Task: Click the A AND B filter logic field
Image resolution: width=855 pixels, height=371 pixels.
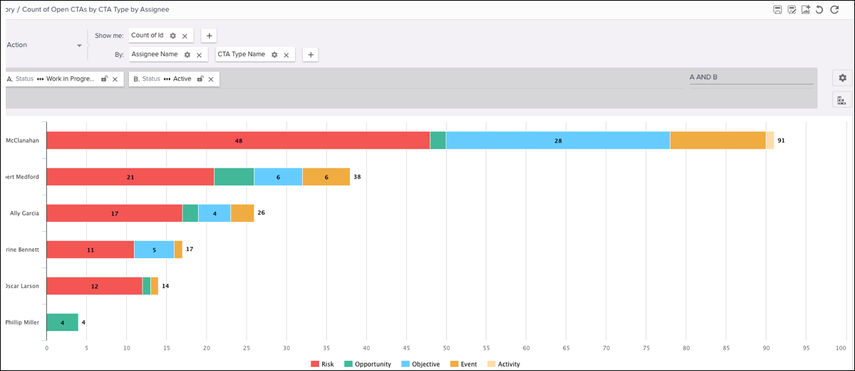Action: (751, 78)
